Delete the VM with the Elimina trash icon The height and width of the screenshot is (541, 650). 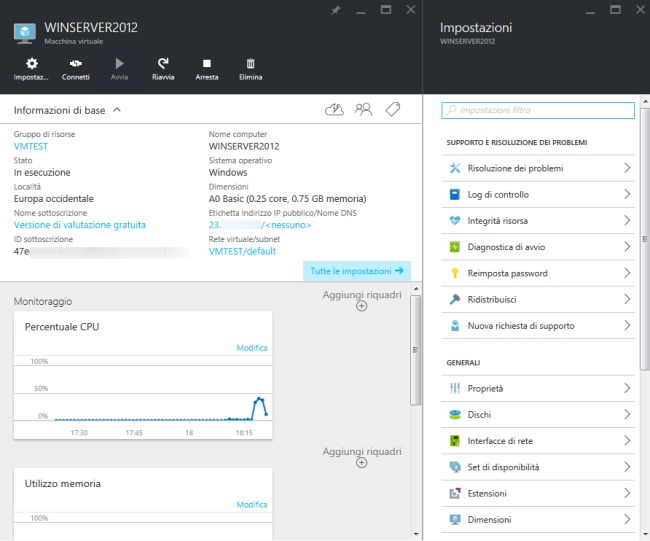[250, 63]
